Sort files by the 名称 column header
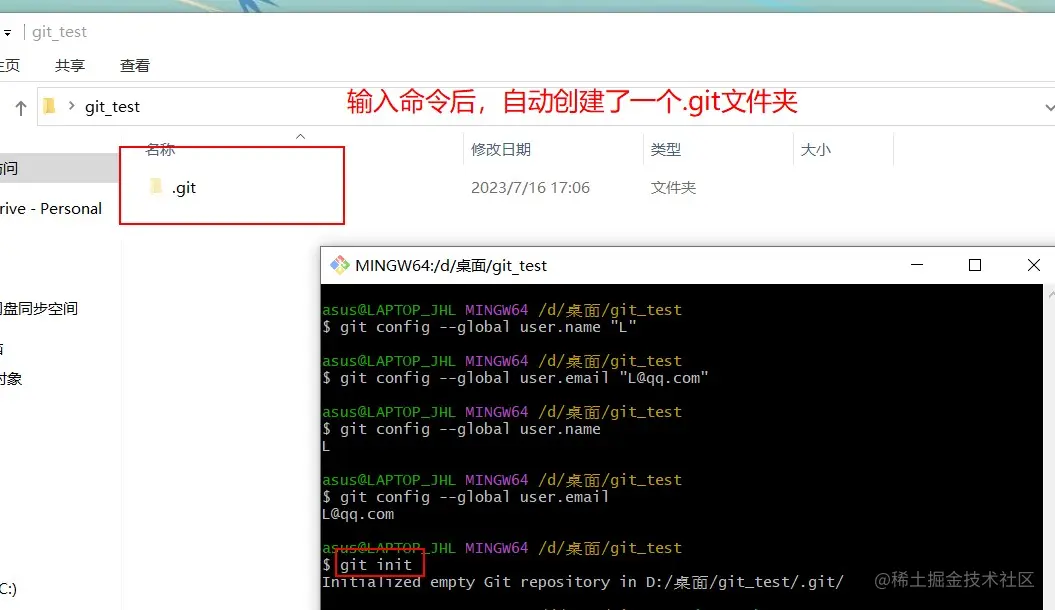This screenshot has height=610, width=1055. click(160, 149)
